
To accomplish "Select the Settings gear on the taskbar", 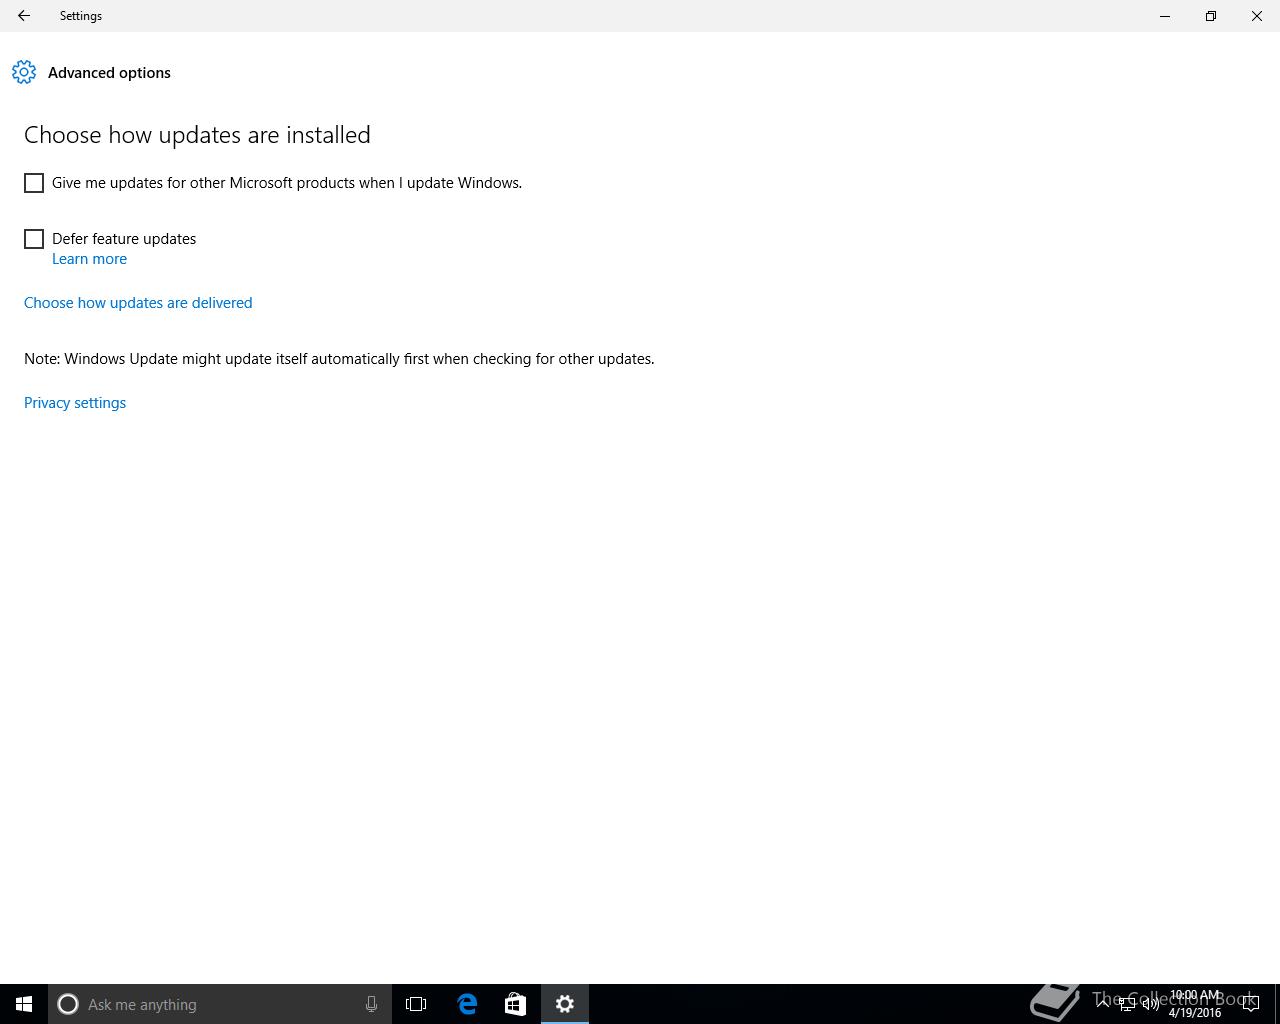I will [565, 1004].
